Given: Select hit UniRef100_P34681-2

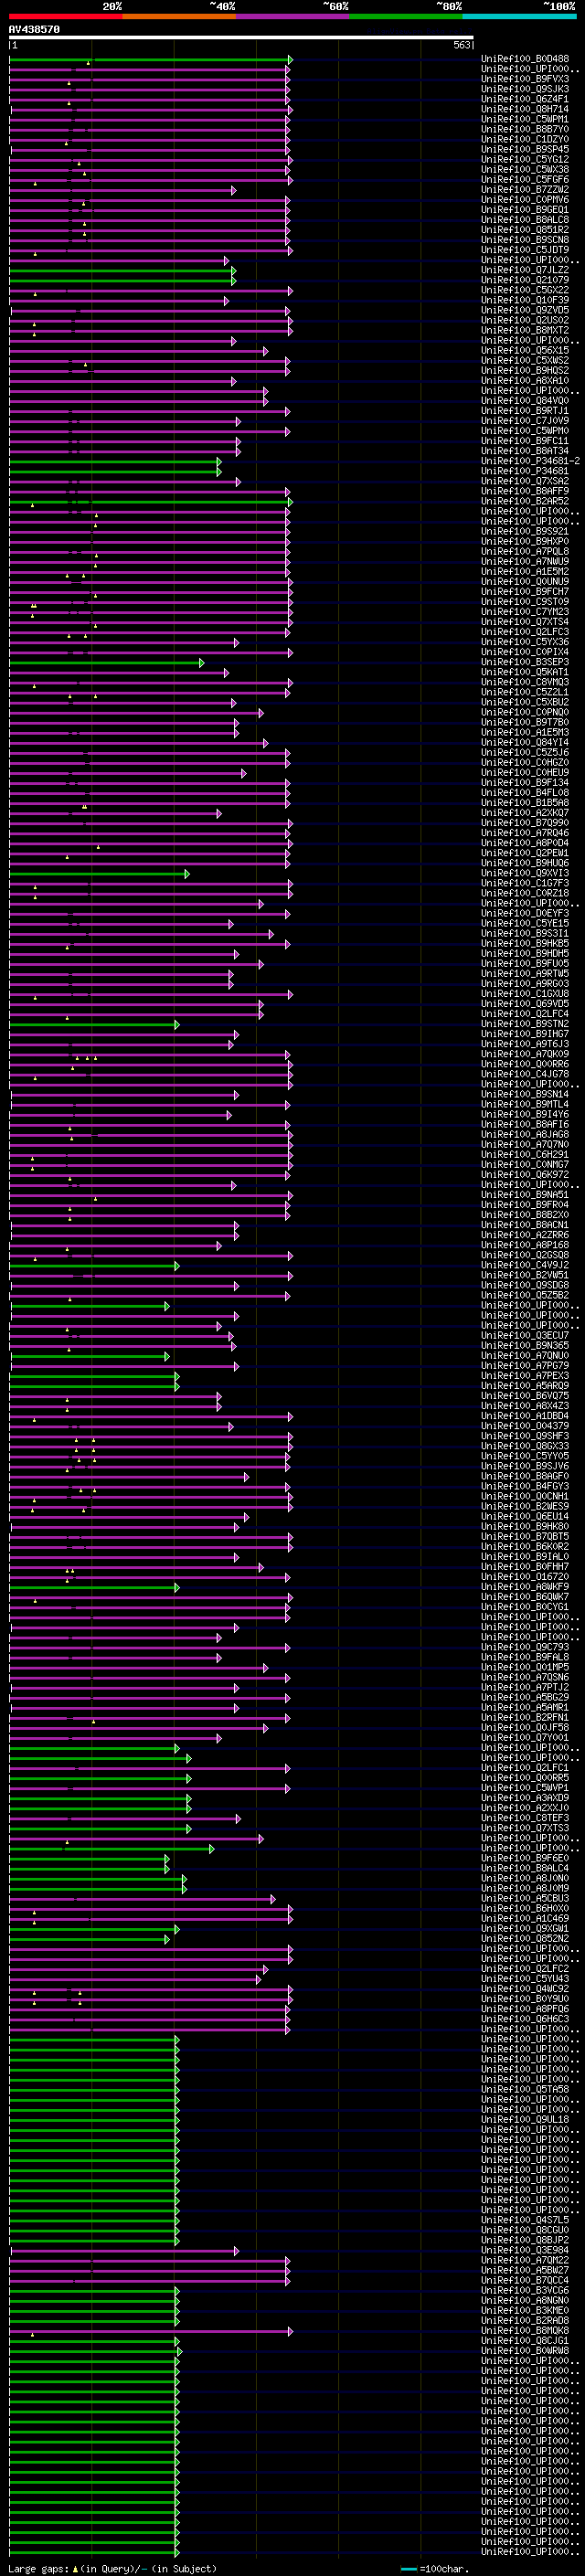Looking at the screenshot, I should 531,461.
